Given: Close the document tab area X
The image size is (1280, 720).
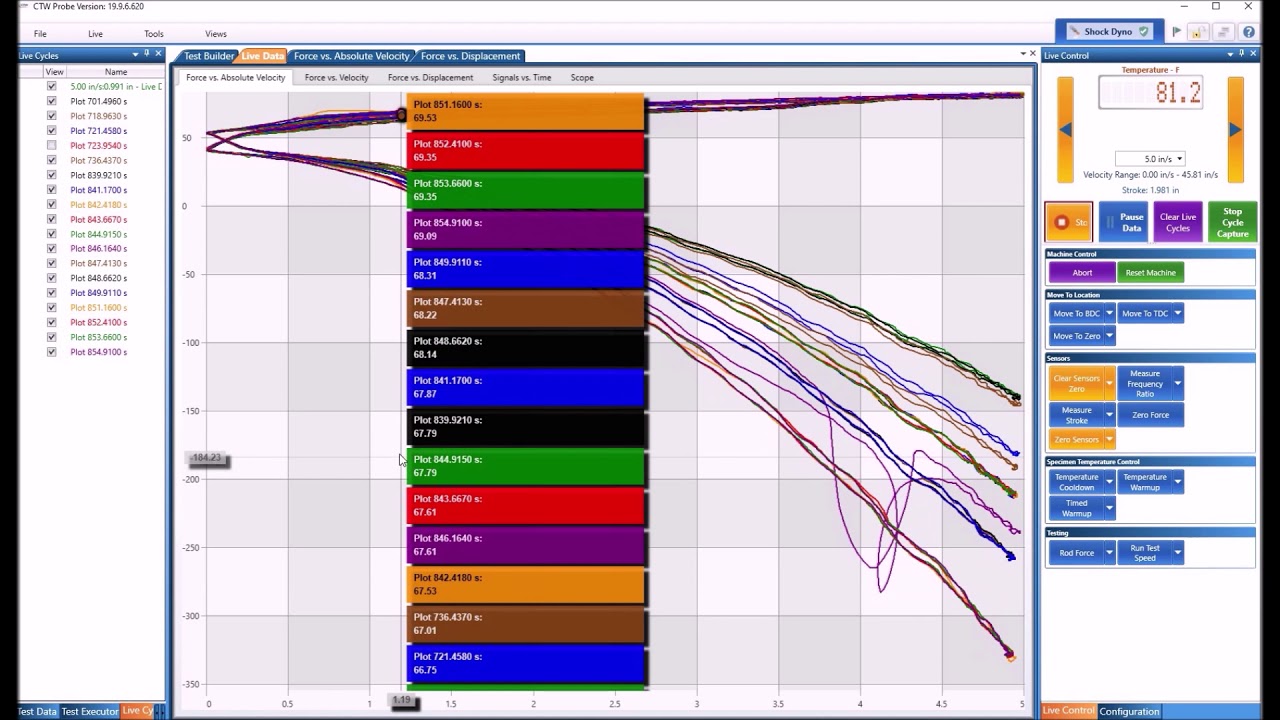Looking at the screenshot, I should pyautogui.click(x=1033, y=54).
